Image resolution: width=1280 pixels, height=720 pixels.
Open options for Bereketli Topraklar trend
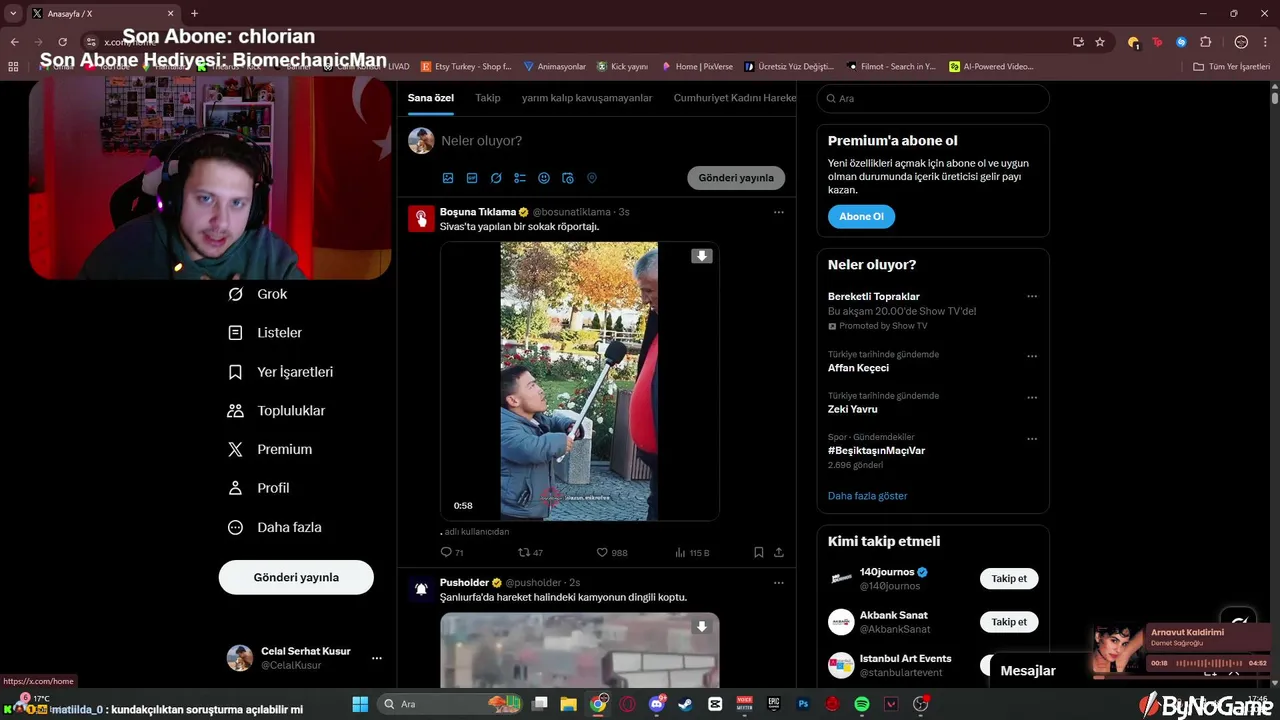point(1032,296)
